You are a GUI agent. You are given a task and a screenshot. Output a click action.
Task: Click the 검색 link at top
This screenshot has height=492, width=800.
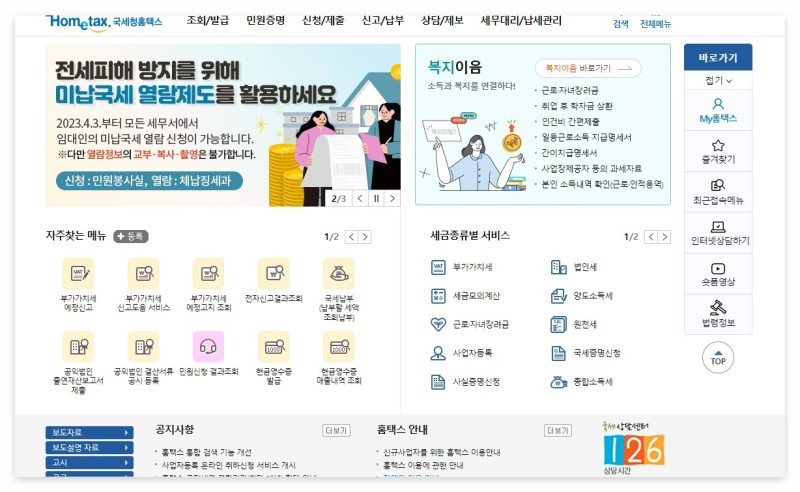point(620,23)
